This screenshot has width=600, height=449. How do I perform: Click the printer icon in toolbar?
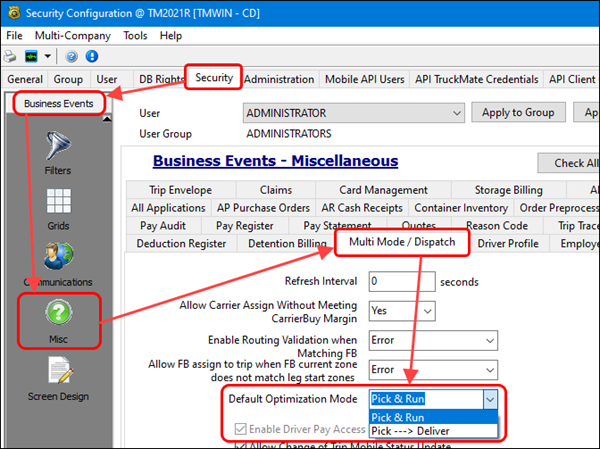(10, 57)
